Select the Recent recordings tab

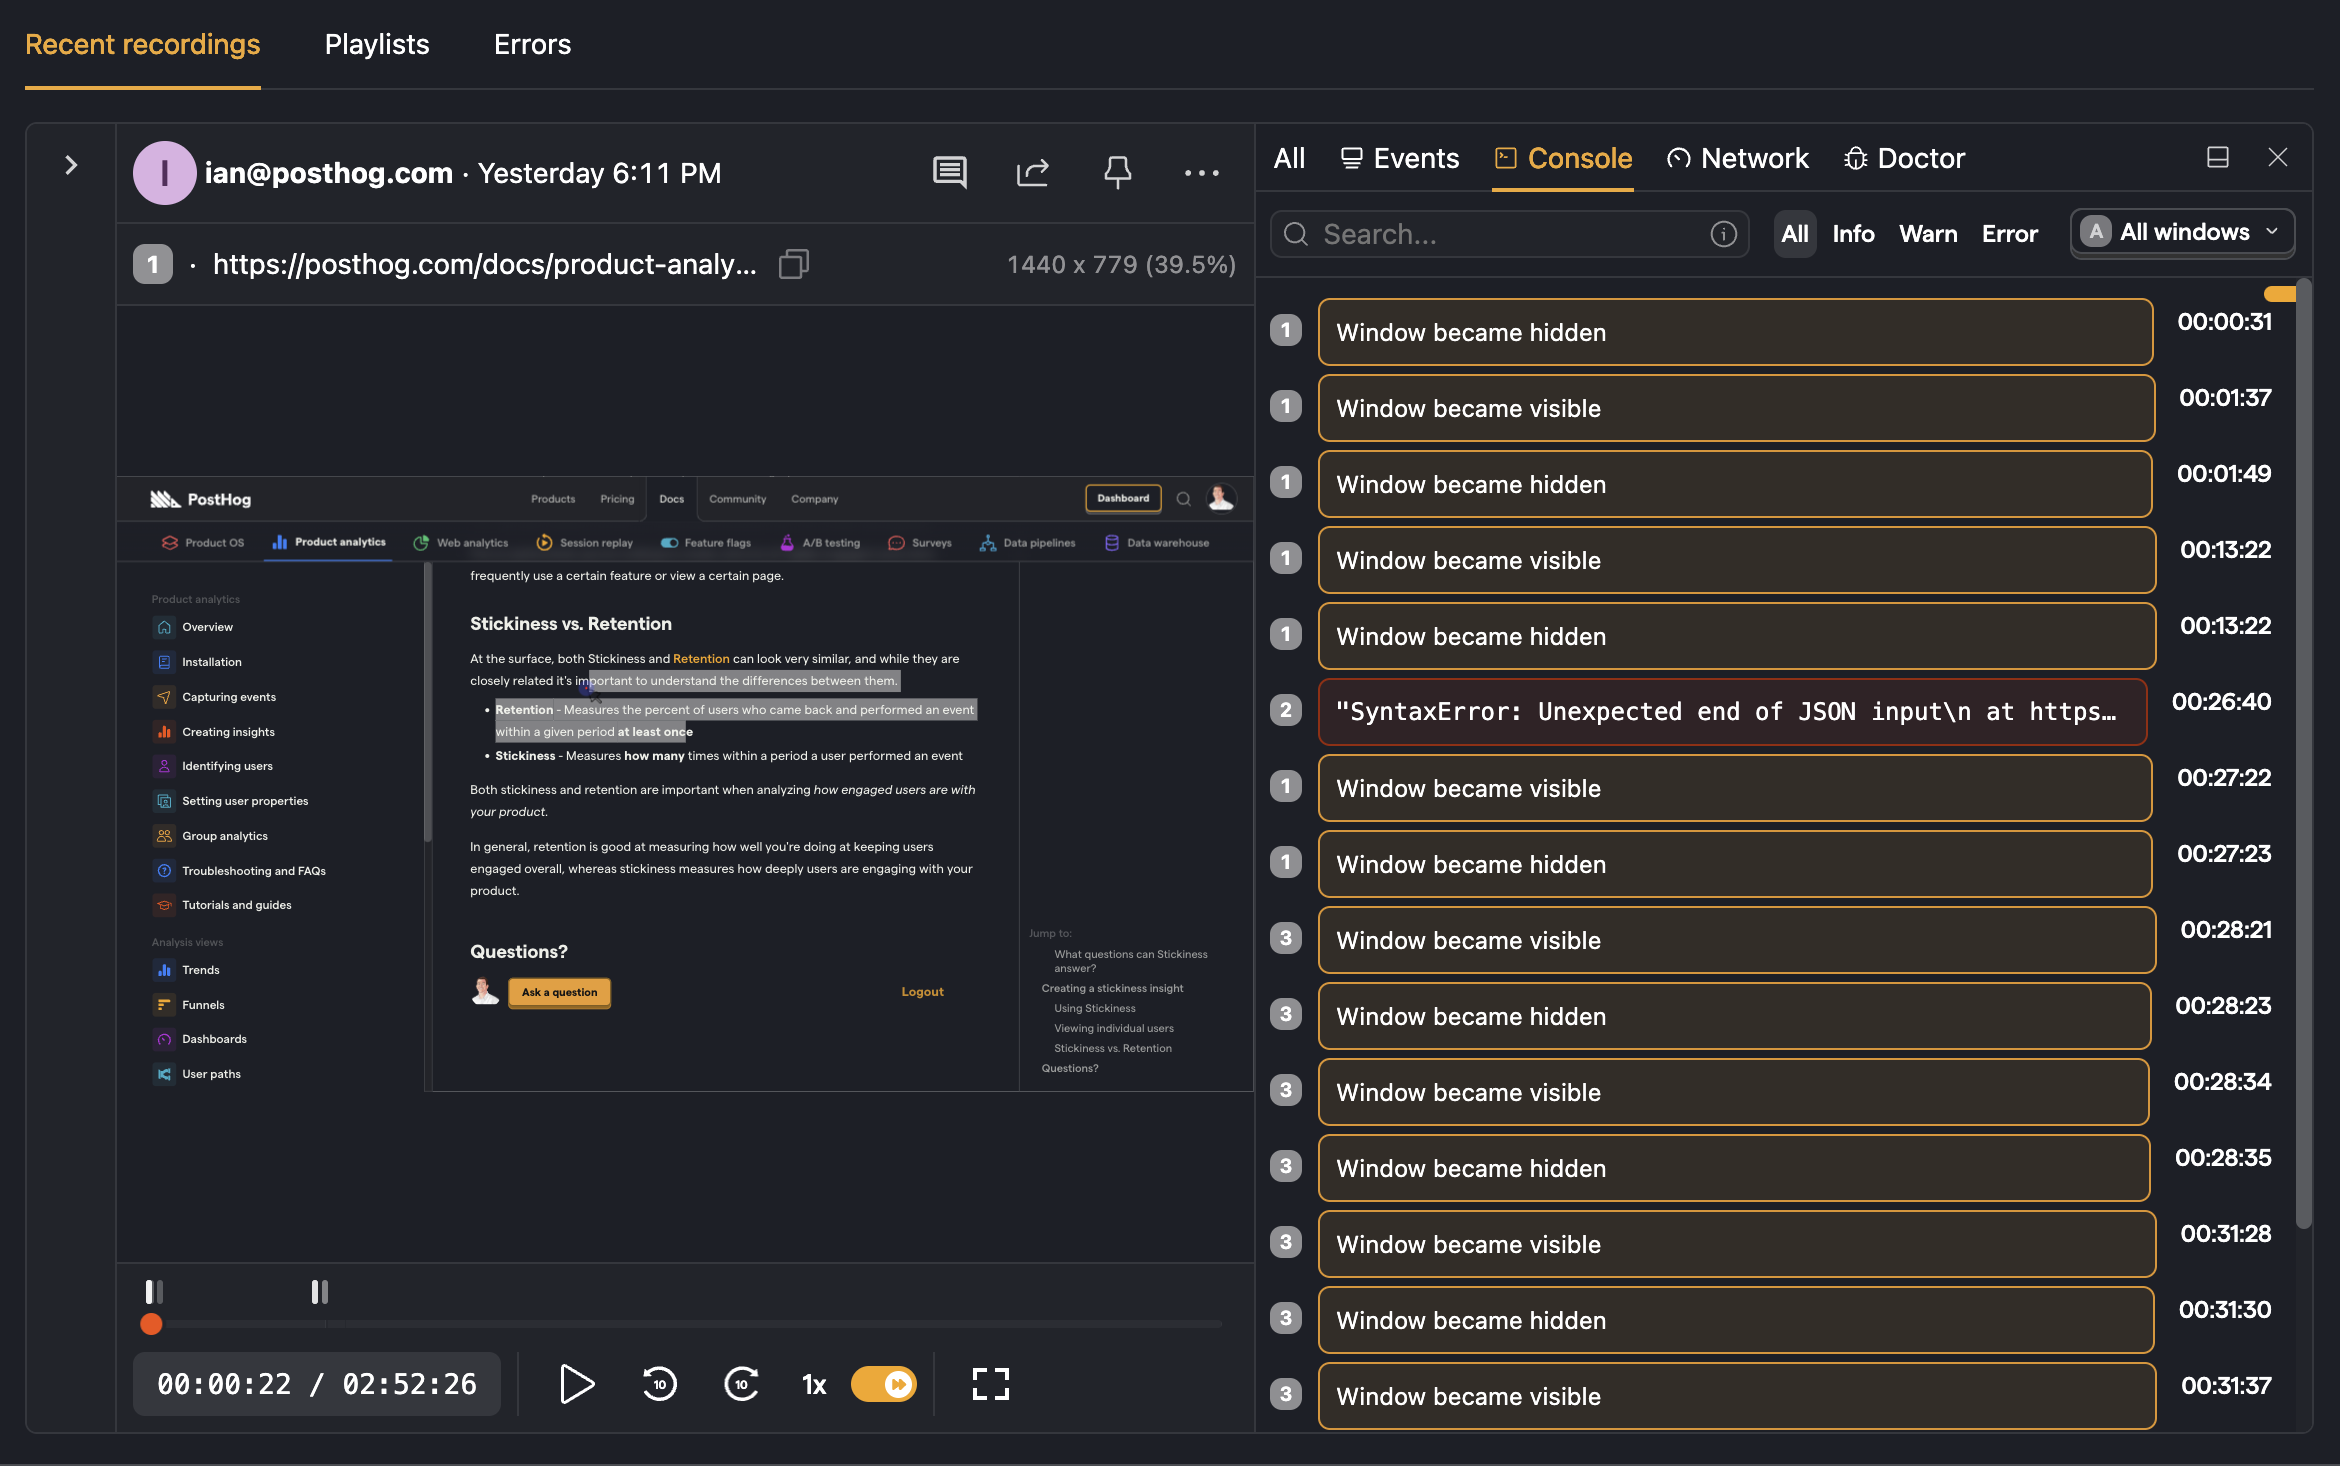142,44
